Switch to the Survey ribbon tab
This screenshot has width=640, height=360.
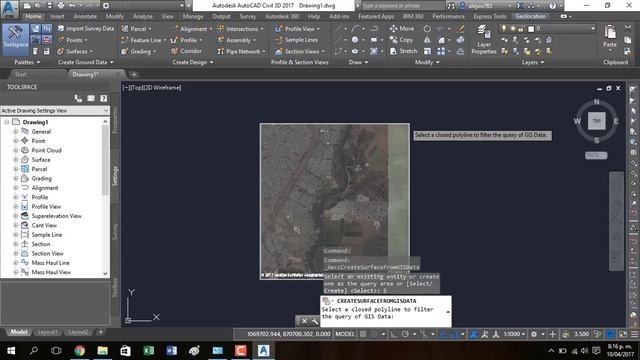pyautogui.click(x=248, y=16)
